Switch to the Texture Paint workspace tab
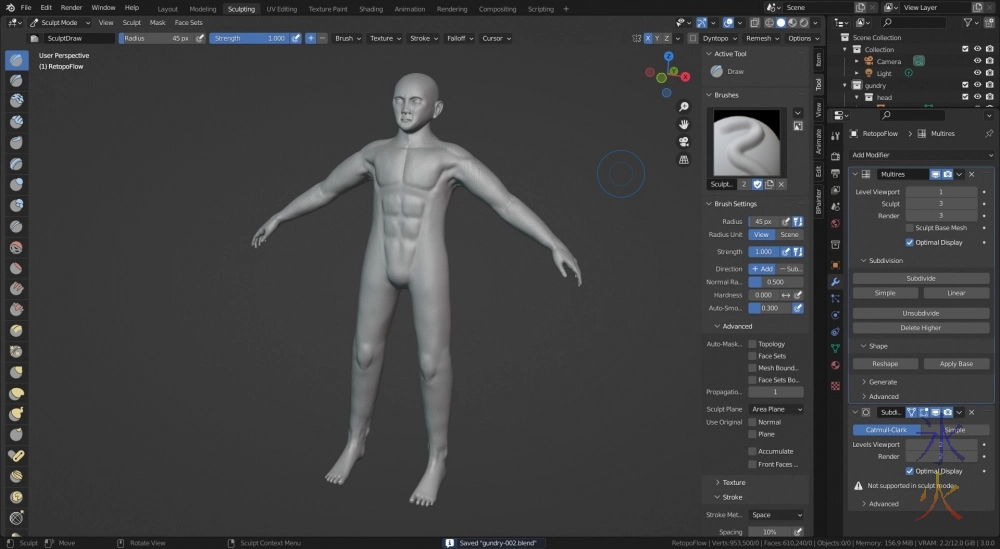This screenshot has height=549, width=1000. tap(328, 8)
